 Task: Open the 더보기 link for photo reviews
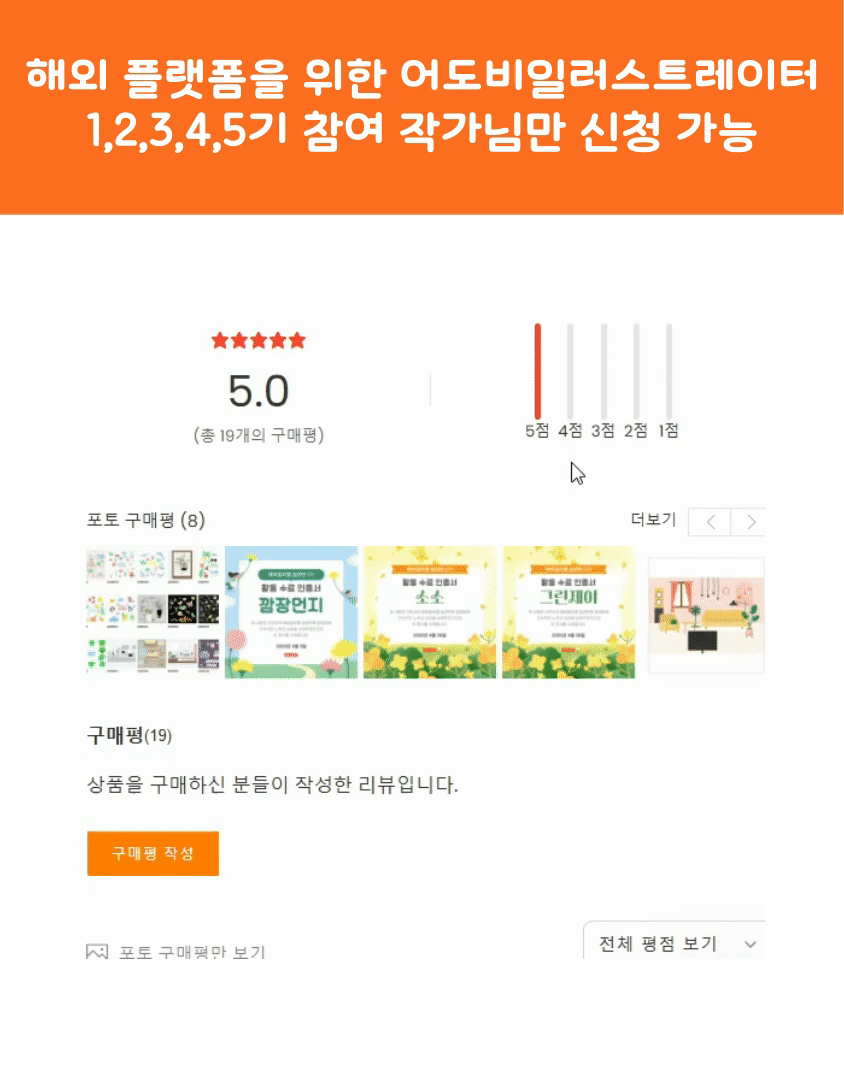click(653, 519)
